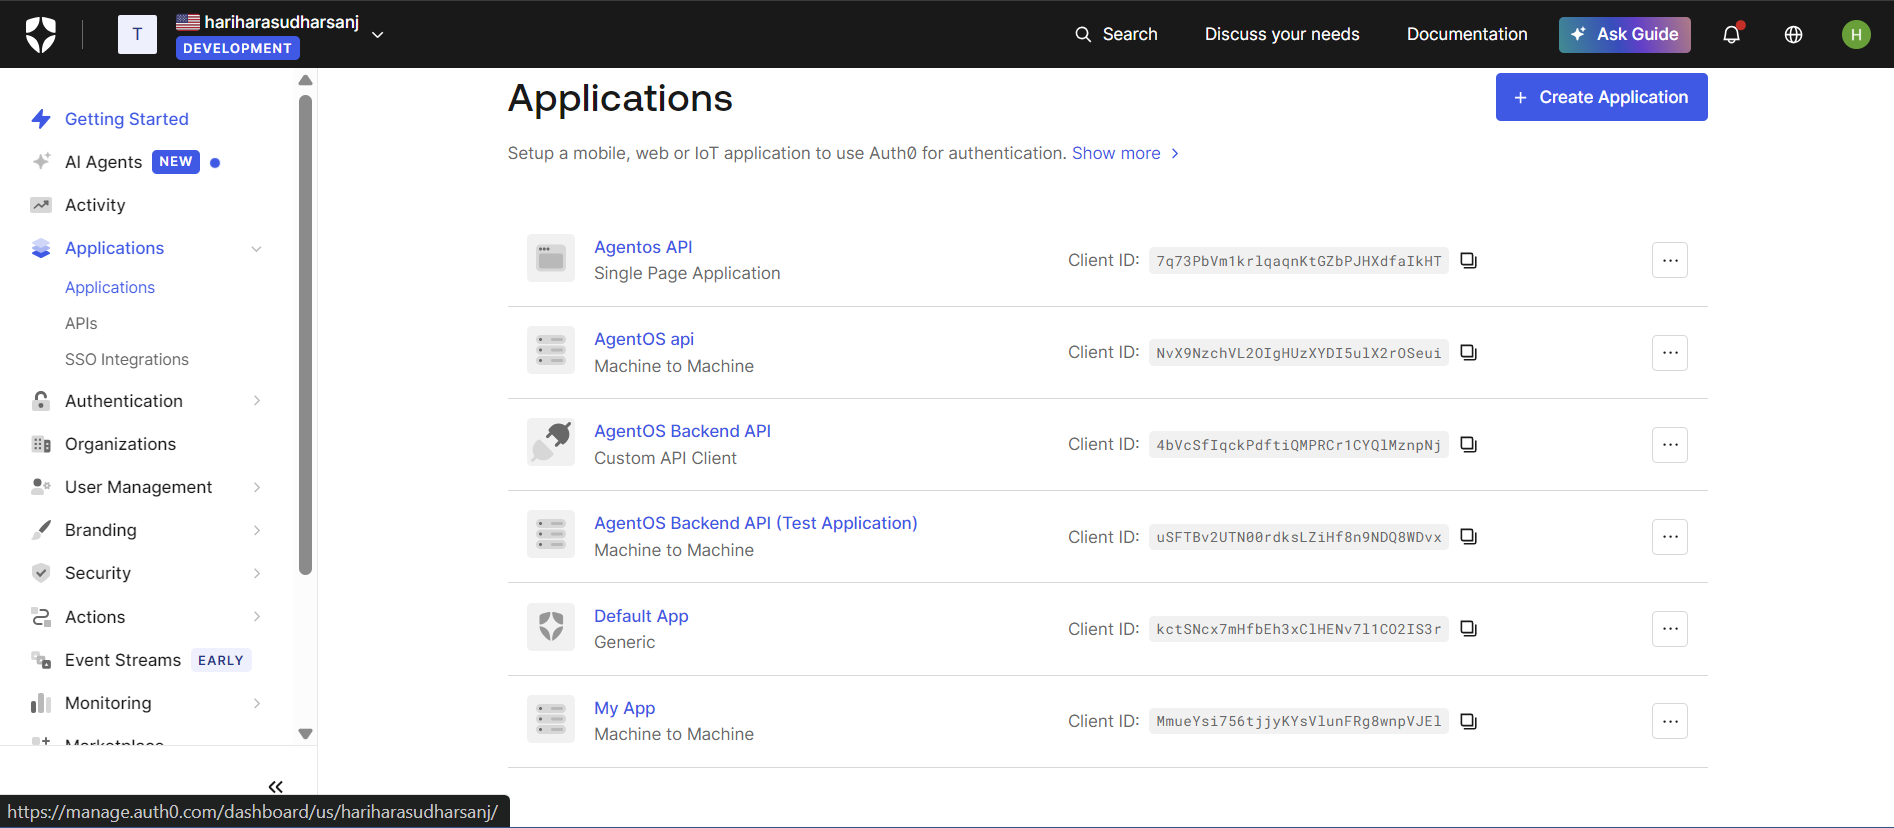Click sidebar scrollbar up arrow
The height and width of the screenshot is (828, 1894).
306,80
